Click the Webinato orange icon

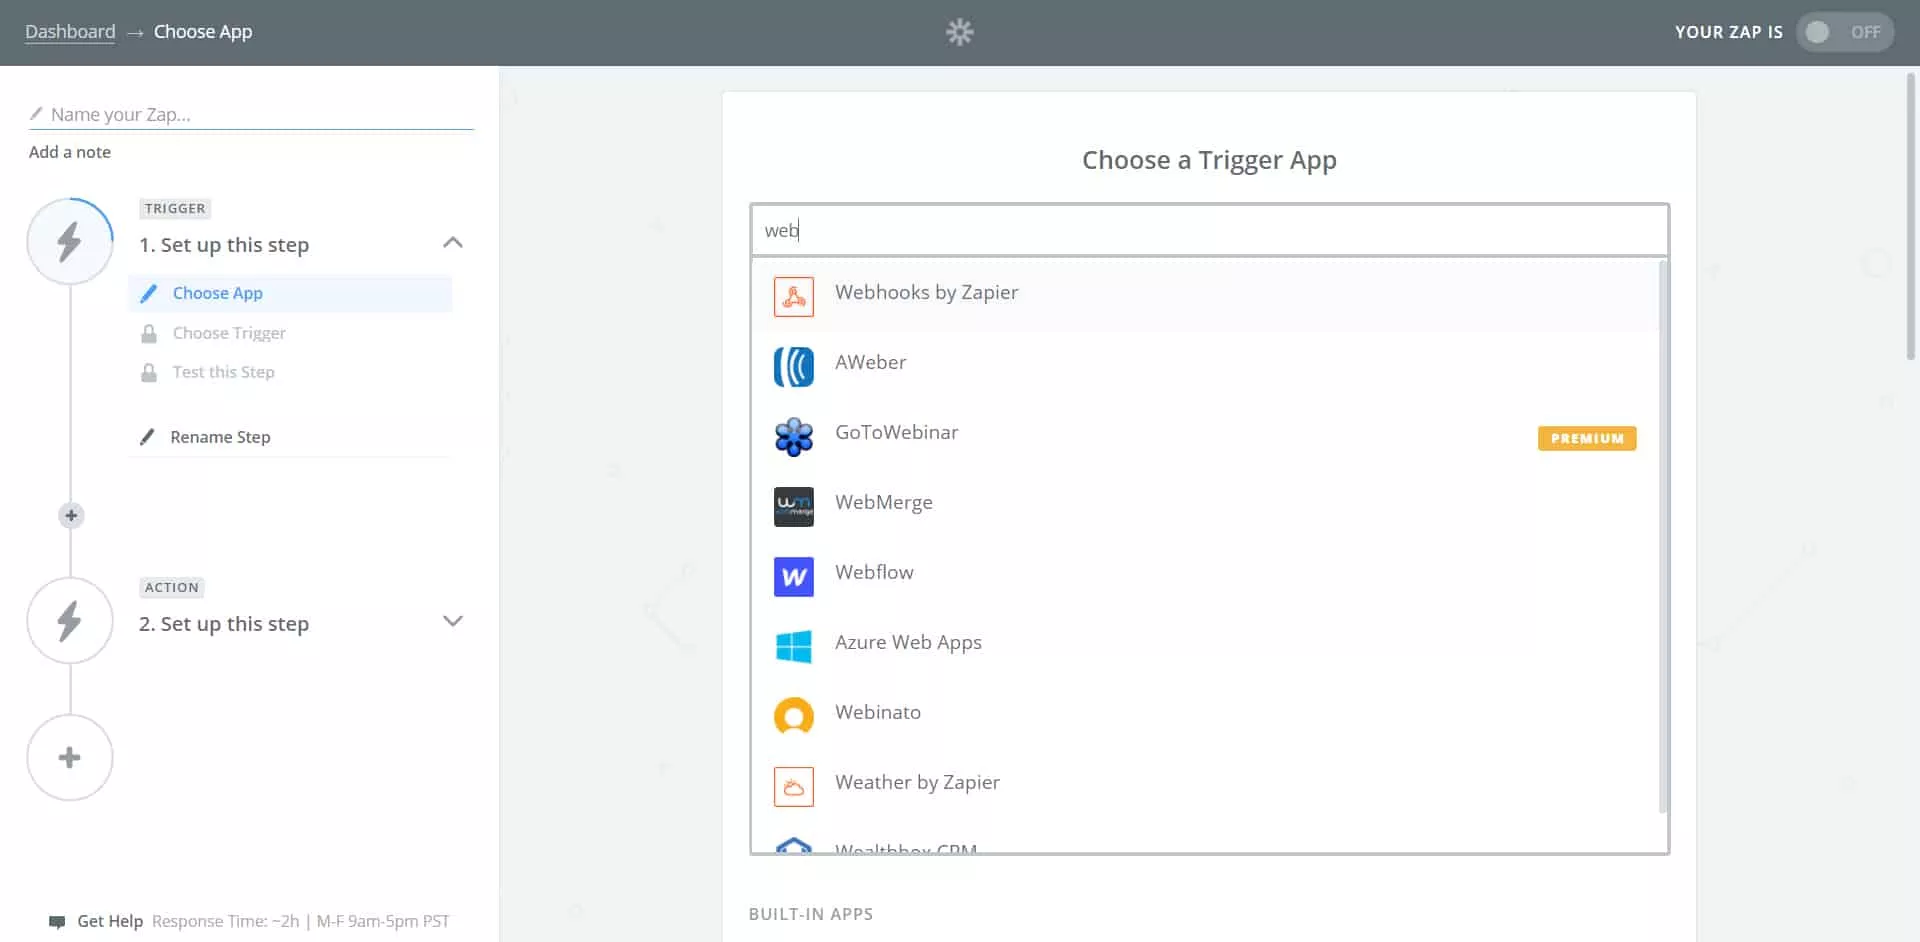point(794,716)
